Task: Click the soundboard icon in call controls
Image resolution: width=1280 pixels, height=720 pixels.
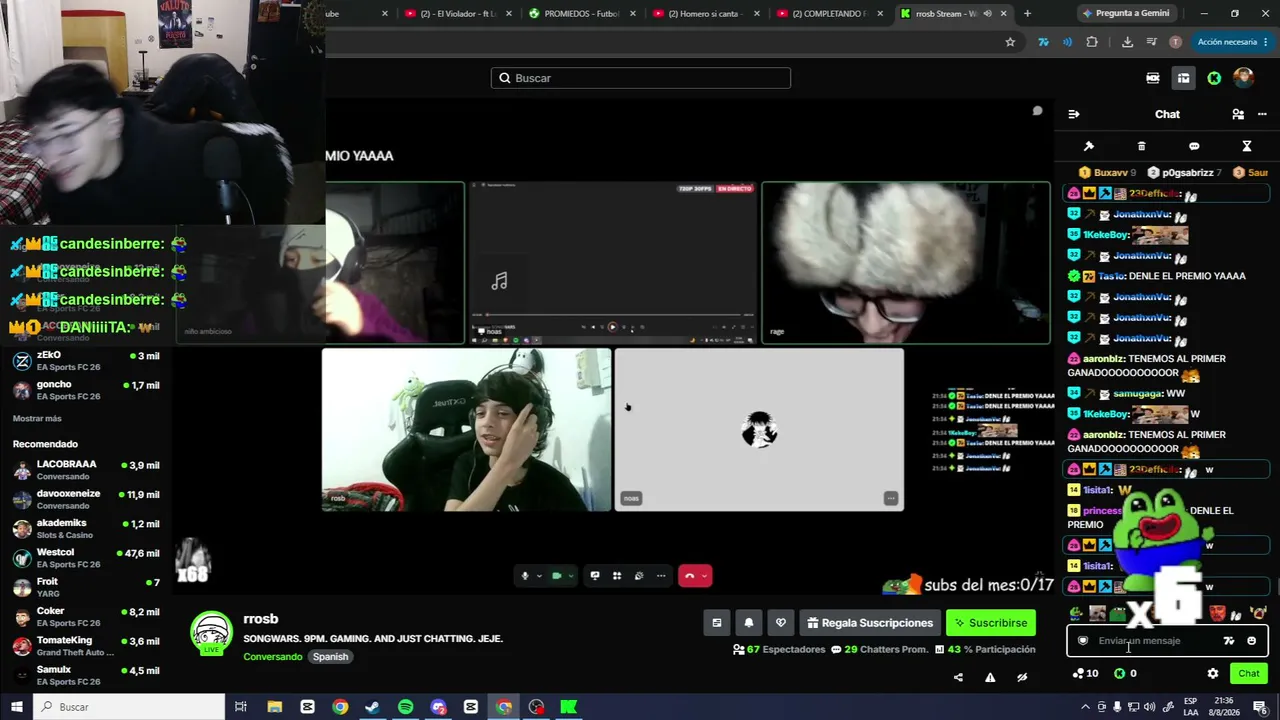Action: 639,576
